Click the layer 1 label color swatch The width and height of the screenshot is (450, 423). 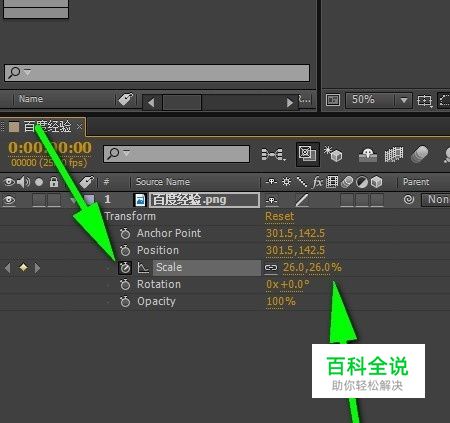click(89, 200)
